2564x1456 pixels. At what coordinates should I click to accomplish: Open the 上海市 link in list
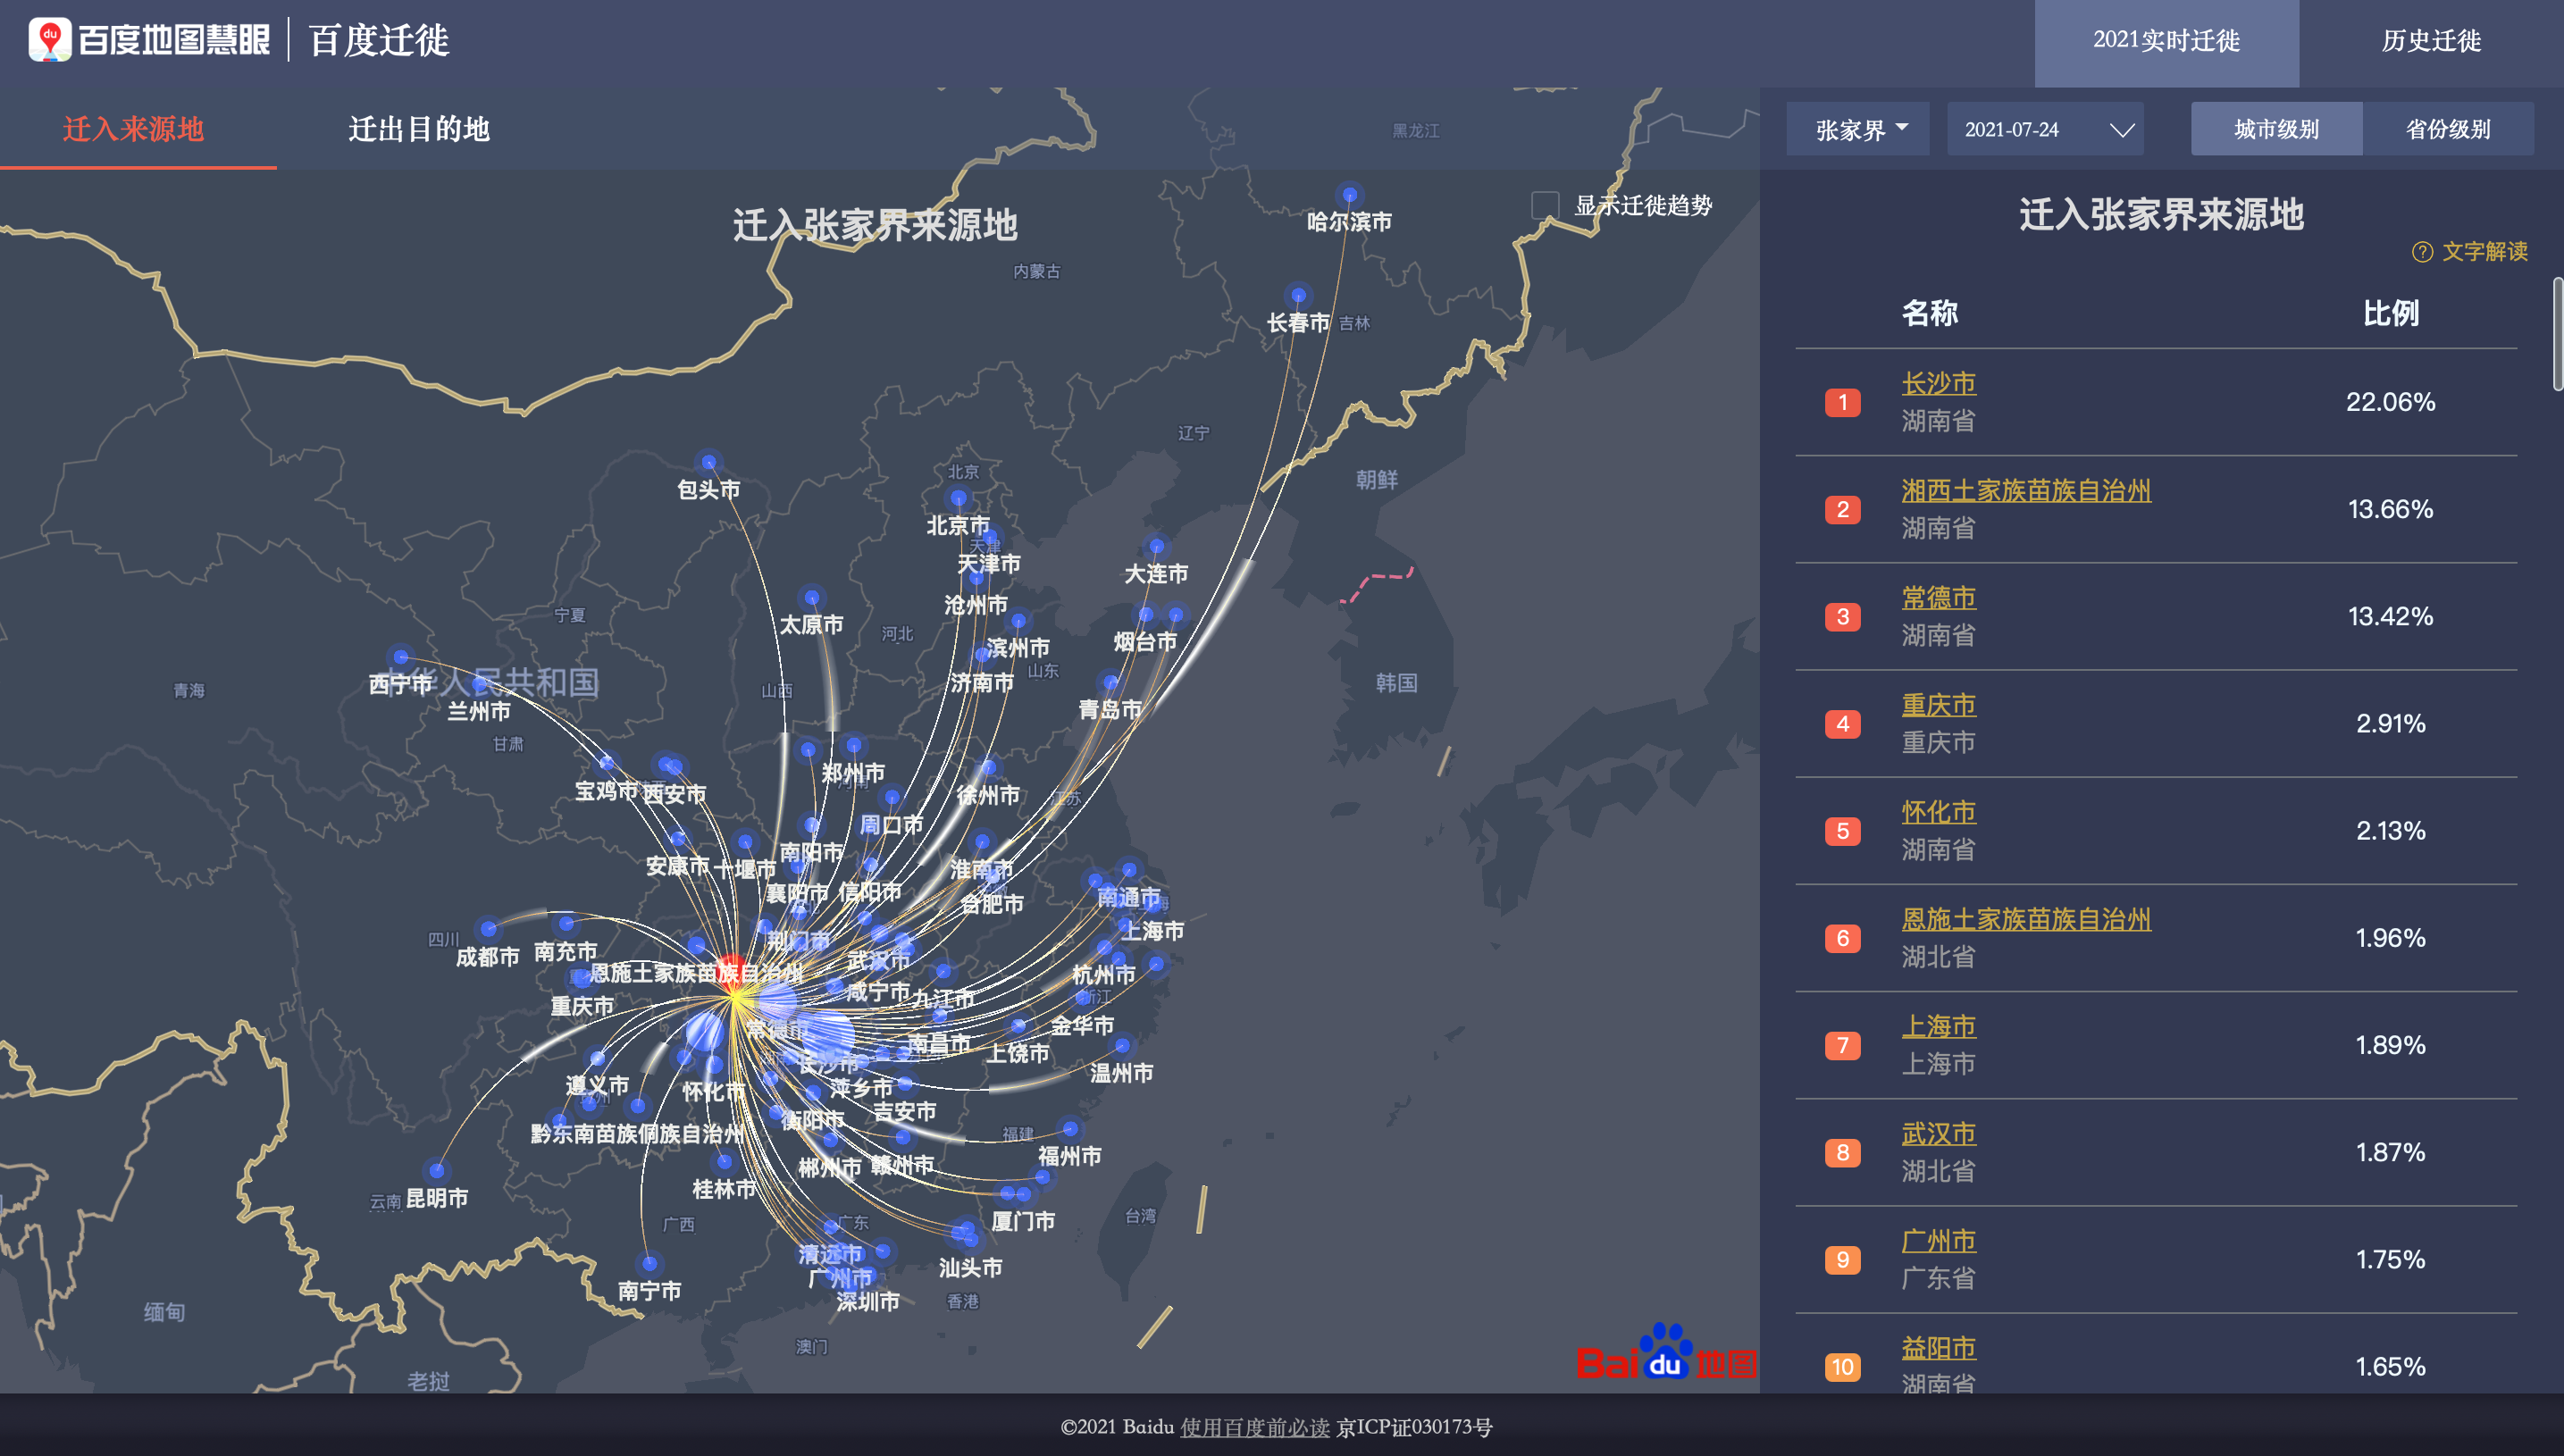[x=1938, y=1026]
